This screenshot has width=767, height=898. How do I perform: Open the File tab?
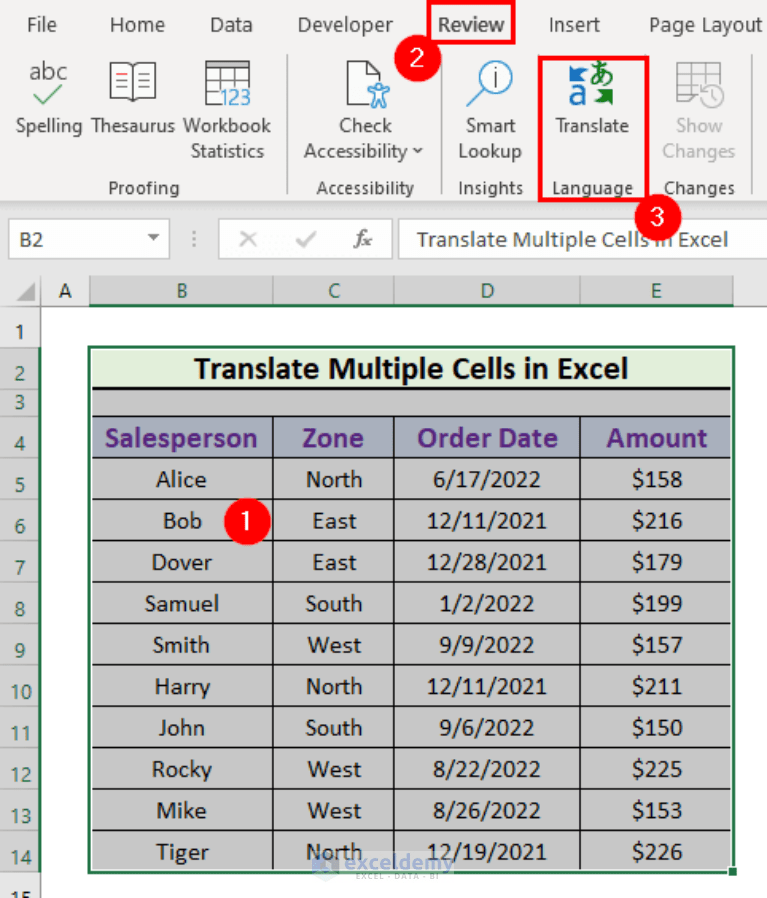[x=42, y=25]
